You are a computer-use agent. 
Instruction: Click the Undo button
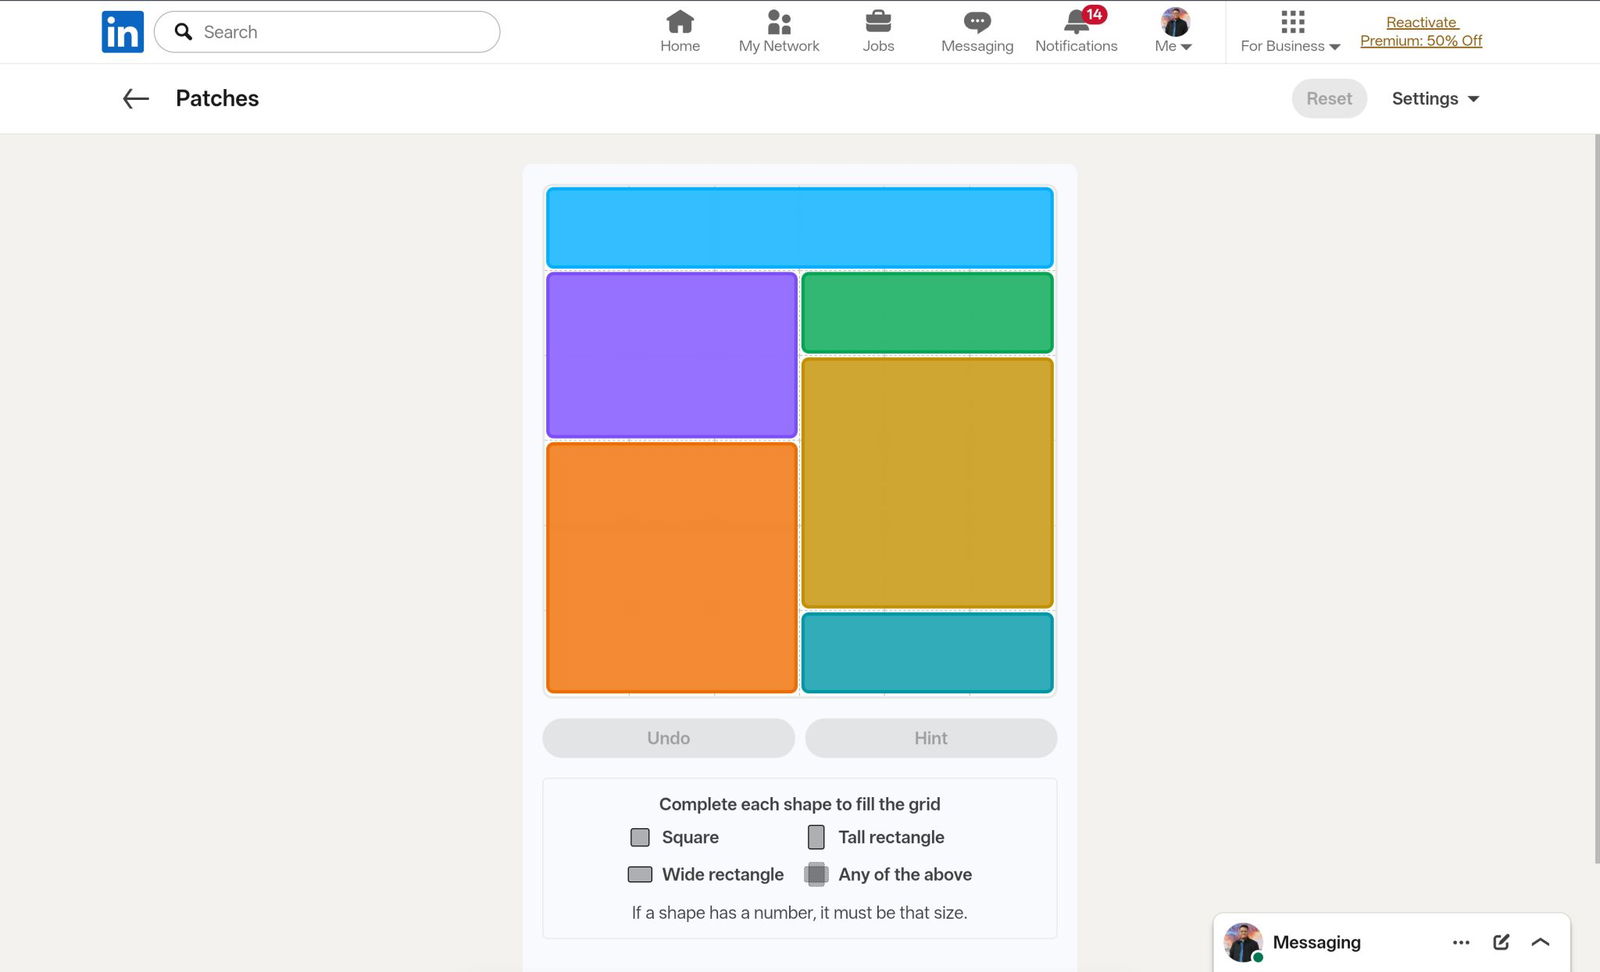point(668,738)
